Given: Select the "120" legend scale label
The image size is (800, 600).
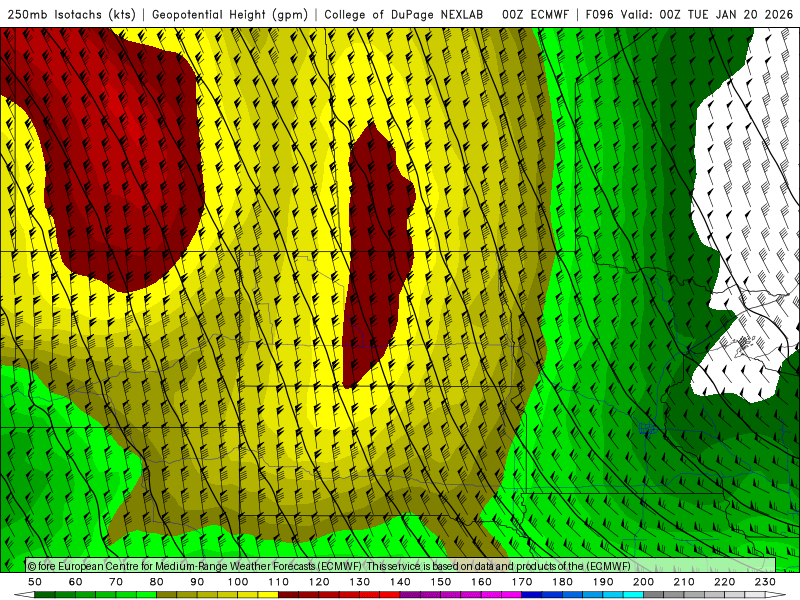Looking at the screenshot, I should 319,582.
